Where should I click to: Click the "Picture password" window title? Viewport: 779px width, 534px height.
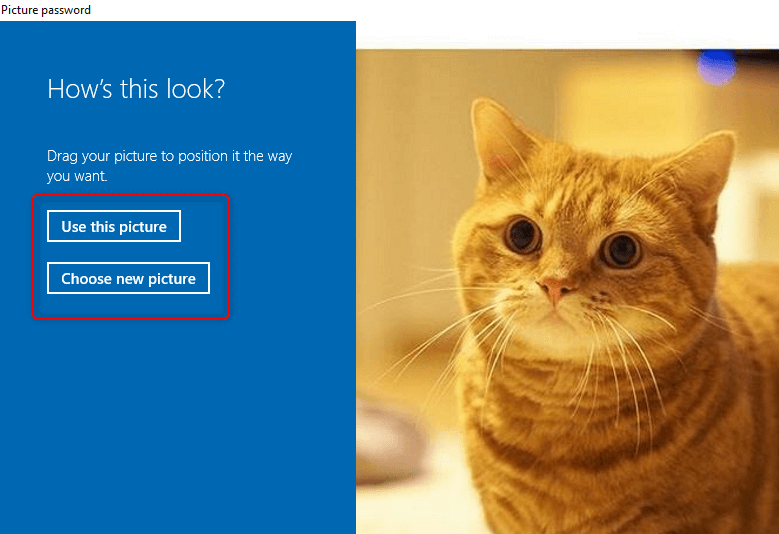tap(46, 10)
